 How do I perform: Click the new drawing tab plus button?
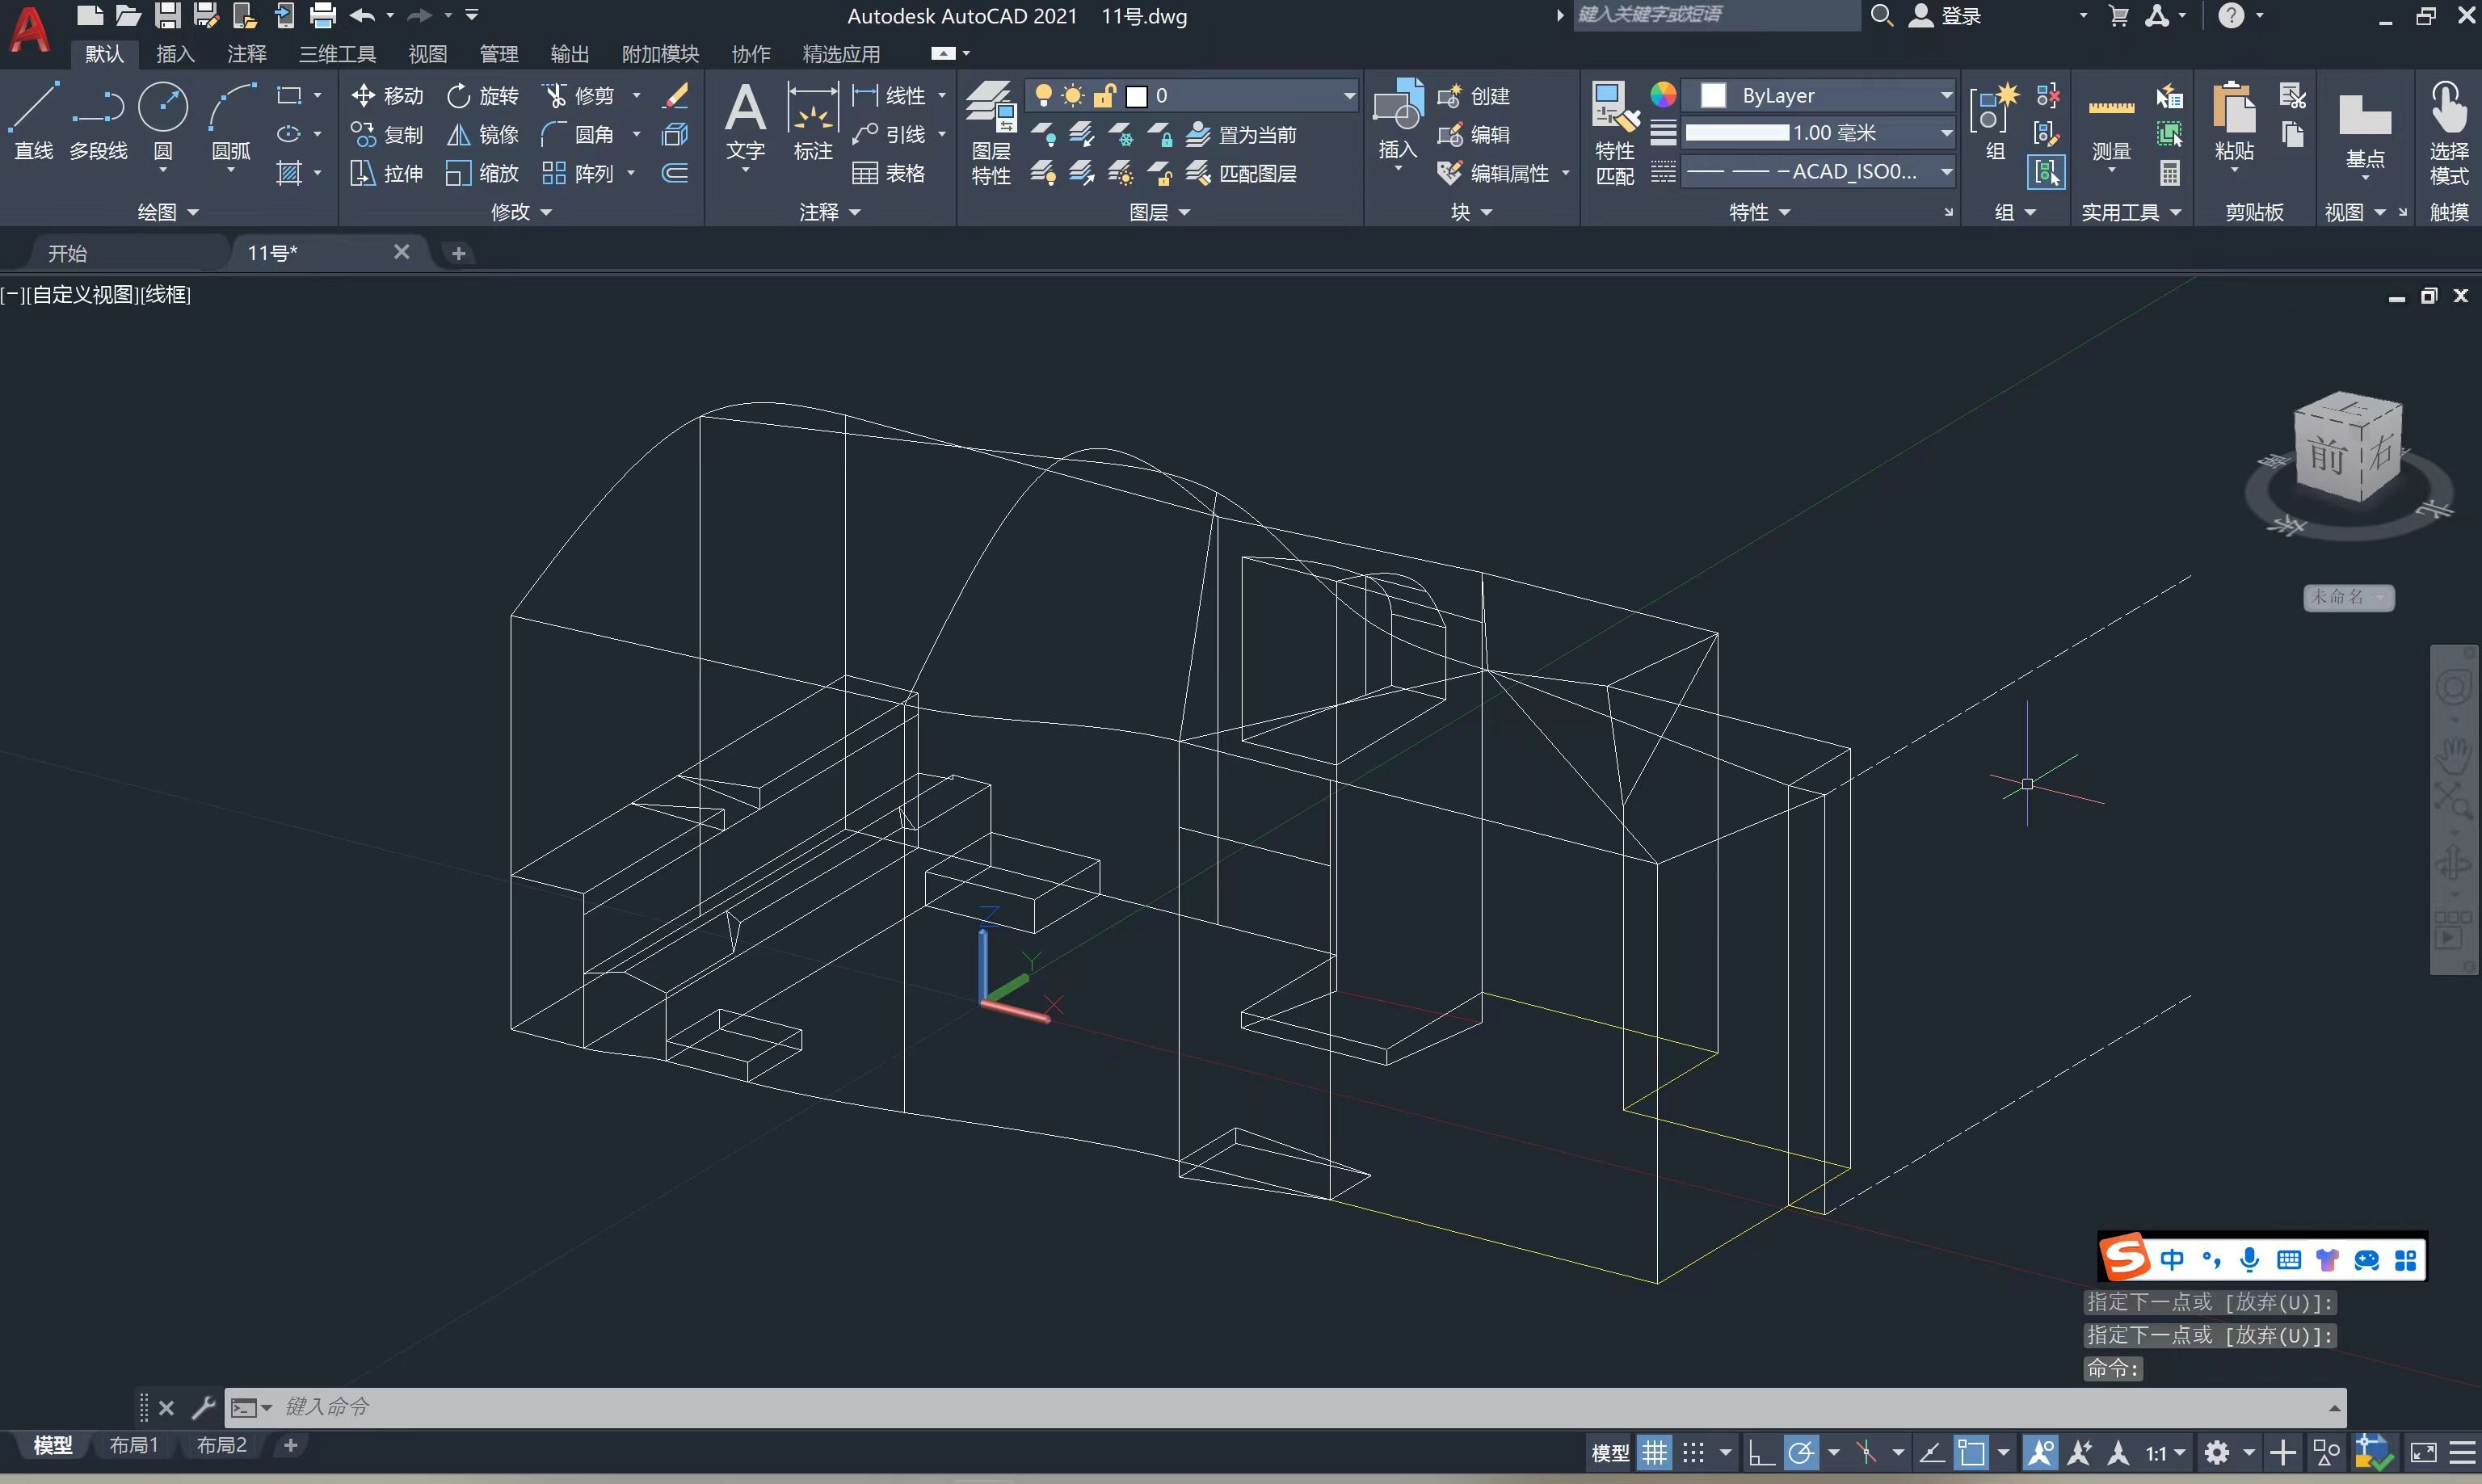click(x=458, y=254)
